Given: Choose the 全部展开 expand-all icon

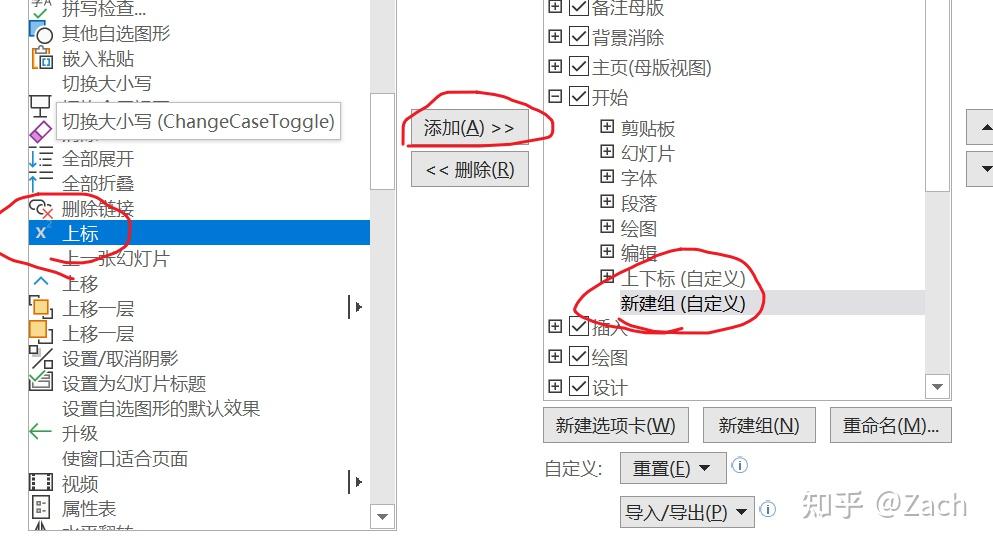Looking at the screenshot, I should pyautogui.click(x=41, y=158).
